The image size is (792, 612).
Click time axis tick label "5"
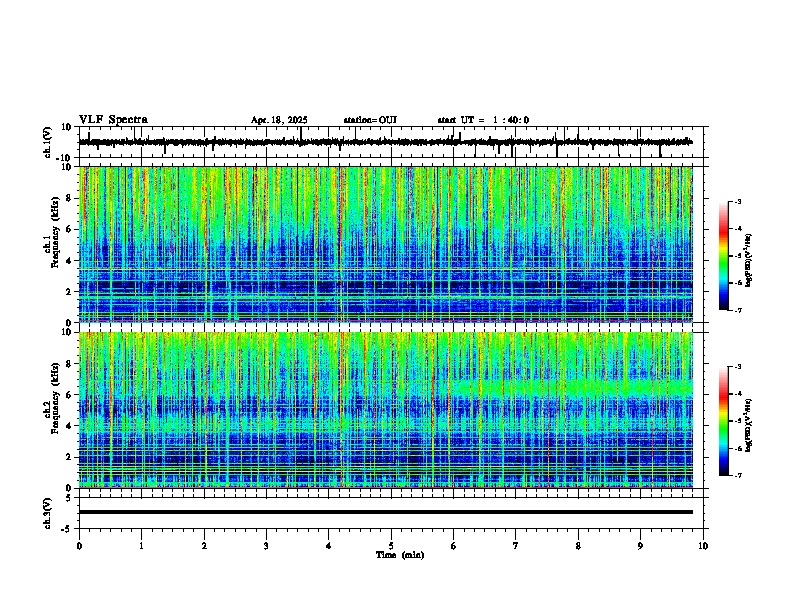pos(391,546)
